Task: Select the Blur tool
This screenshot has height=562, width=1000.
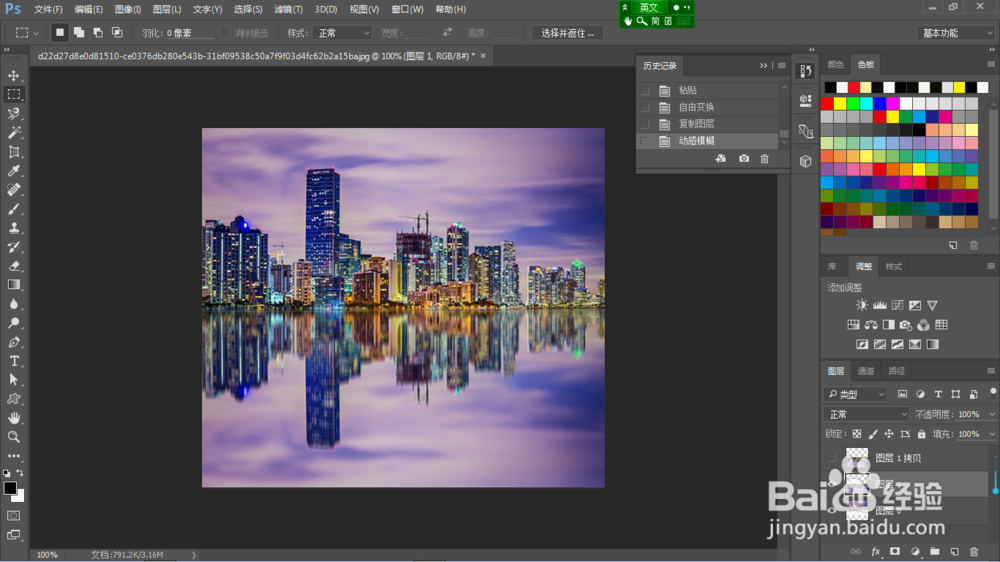Action: pos(13,304)
